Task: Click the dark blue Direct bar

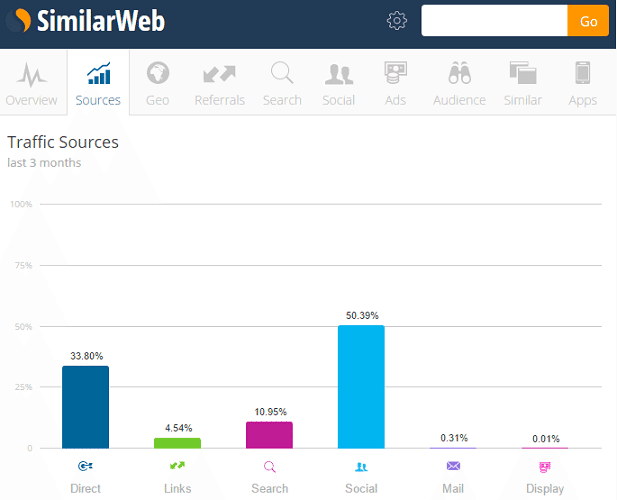Action: (x=85, y=407)
